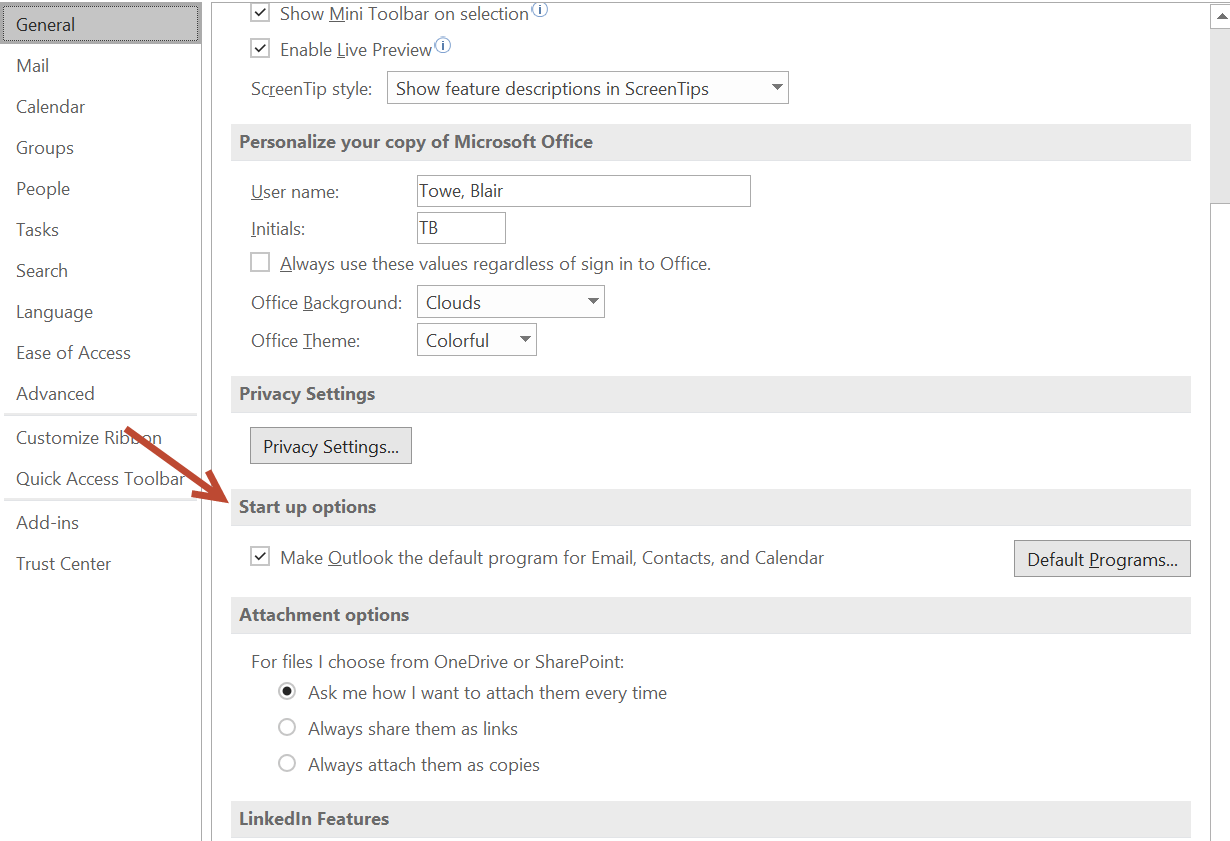
Task: Click the info icon beside Mini Toolbar option
Action: [540, 10]
